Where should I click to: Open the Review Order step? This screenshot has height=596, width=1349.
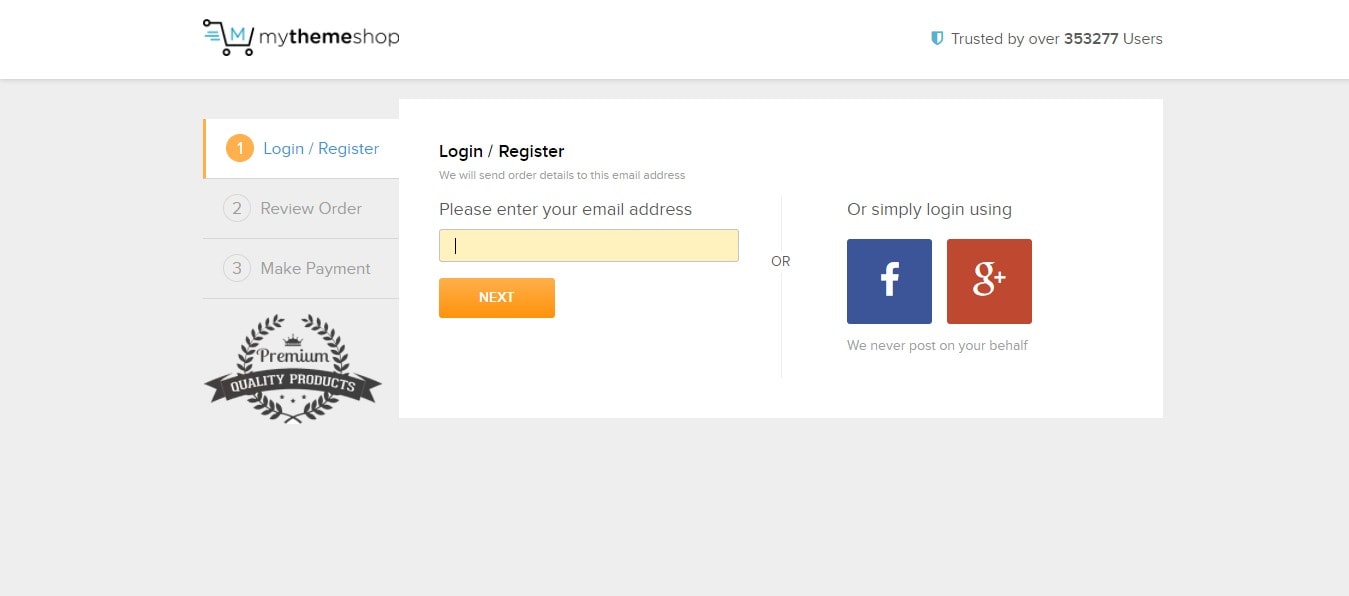click(301, 208)
